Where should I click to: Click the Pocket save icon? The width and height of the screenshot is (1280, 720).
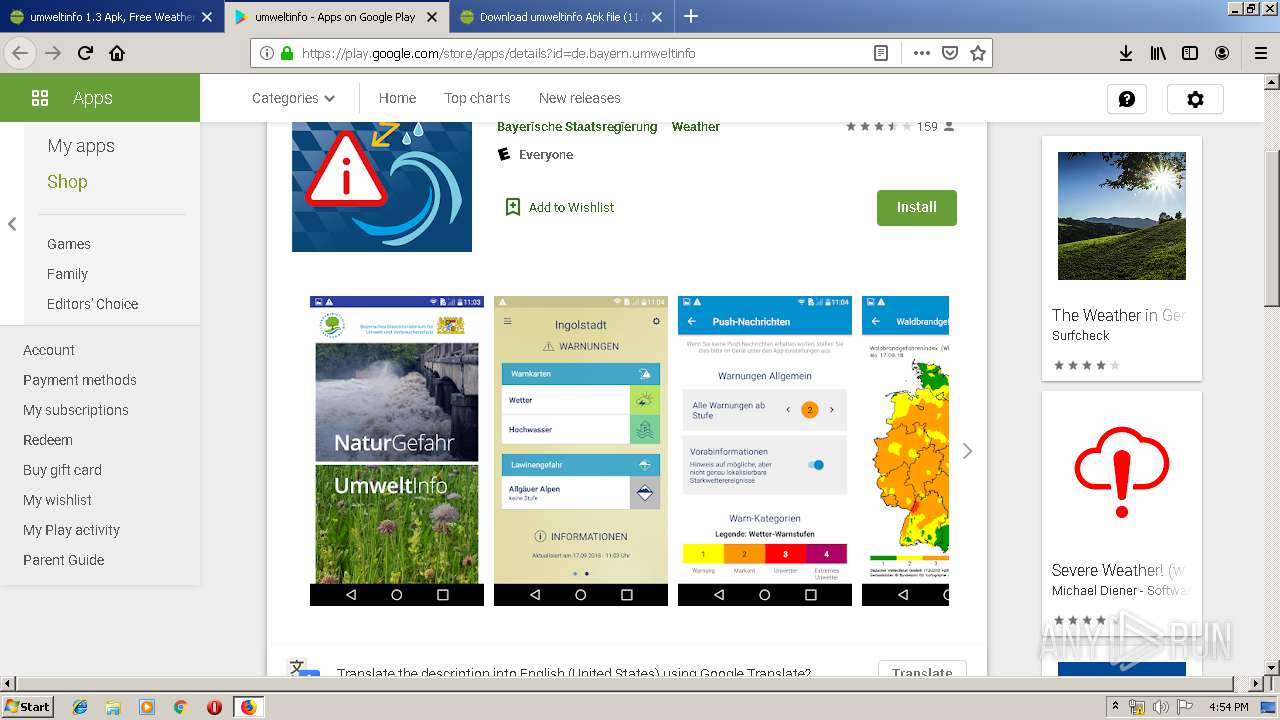tap(950, 53)
